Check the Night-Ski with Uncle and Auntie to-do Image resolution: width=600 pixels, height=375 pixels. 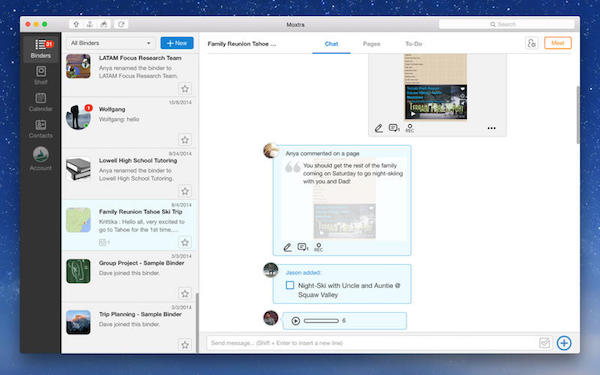290,285
